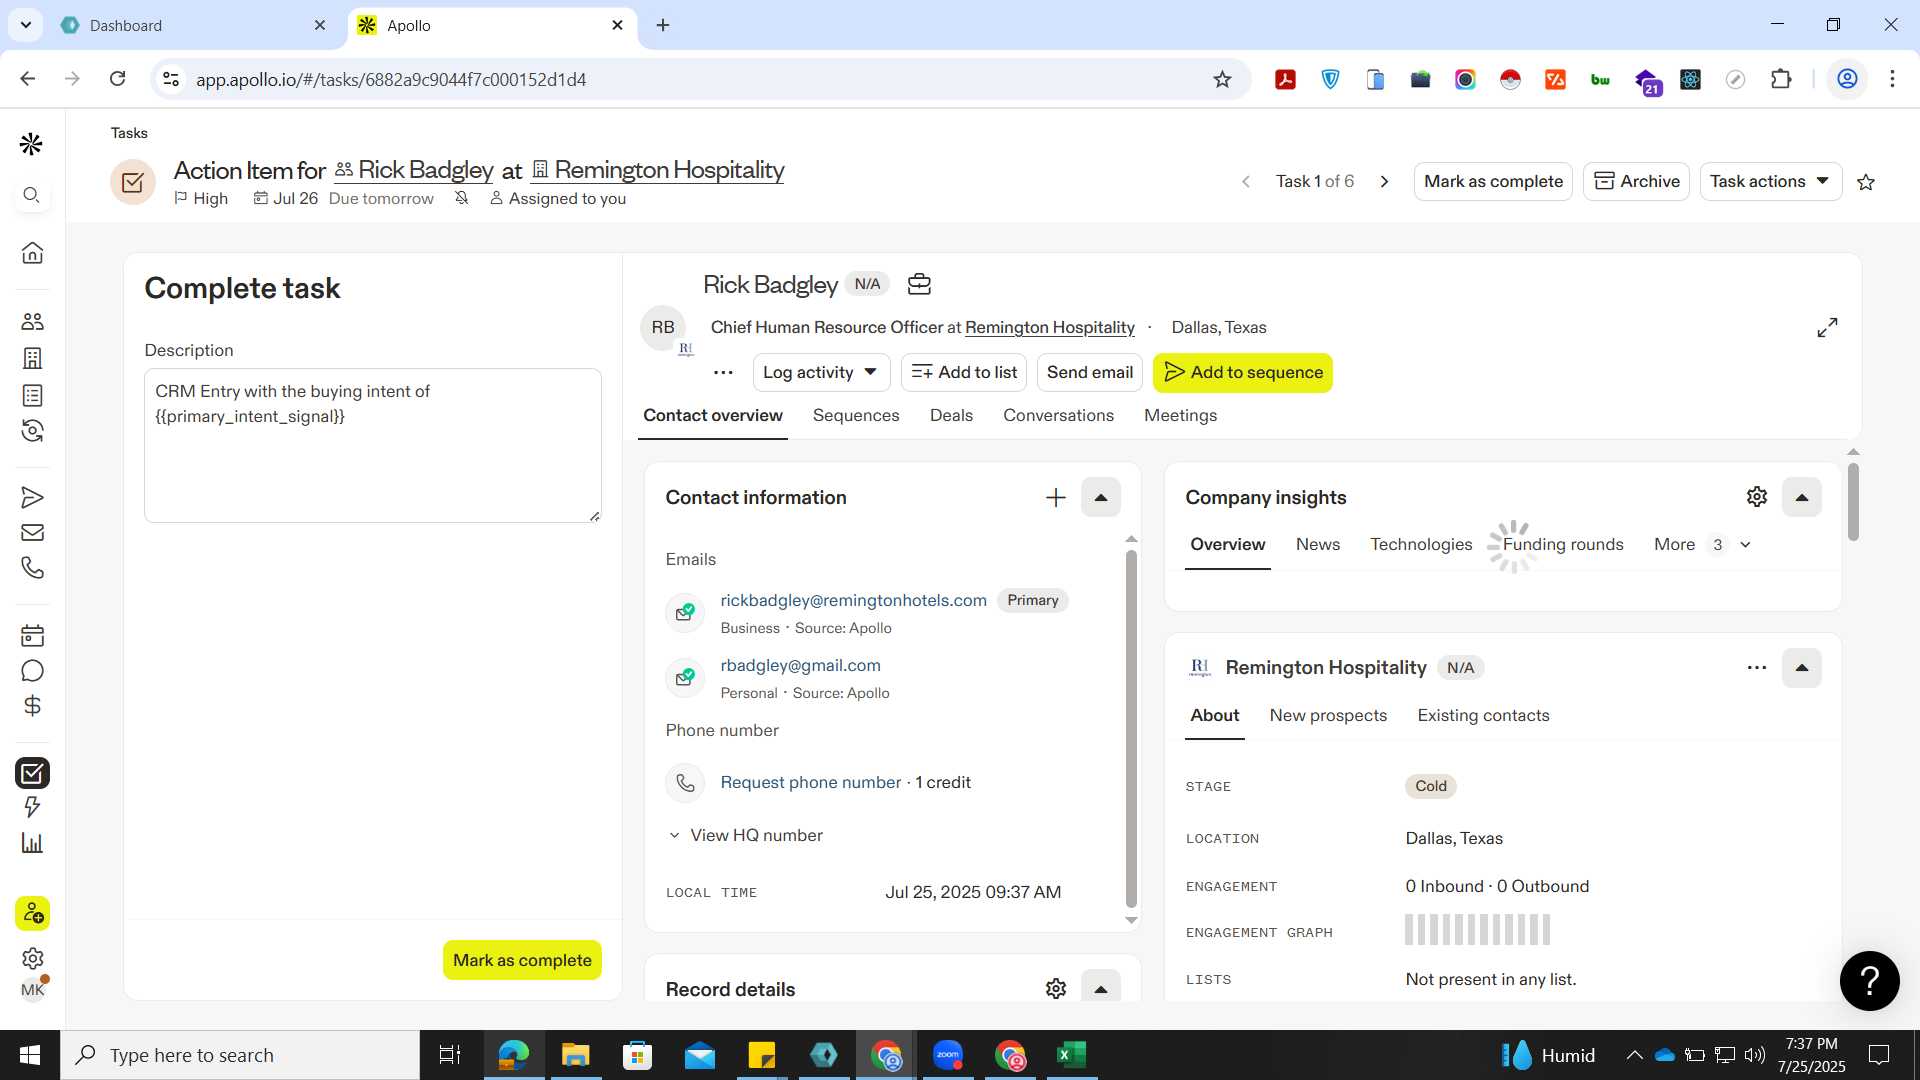Image resolution: width=1920 pixels, height=1080 pixels.
Task: Open the help question mark button
Action: (x=1869, y=981)
